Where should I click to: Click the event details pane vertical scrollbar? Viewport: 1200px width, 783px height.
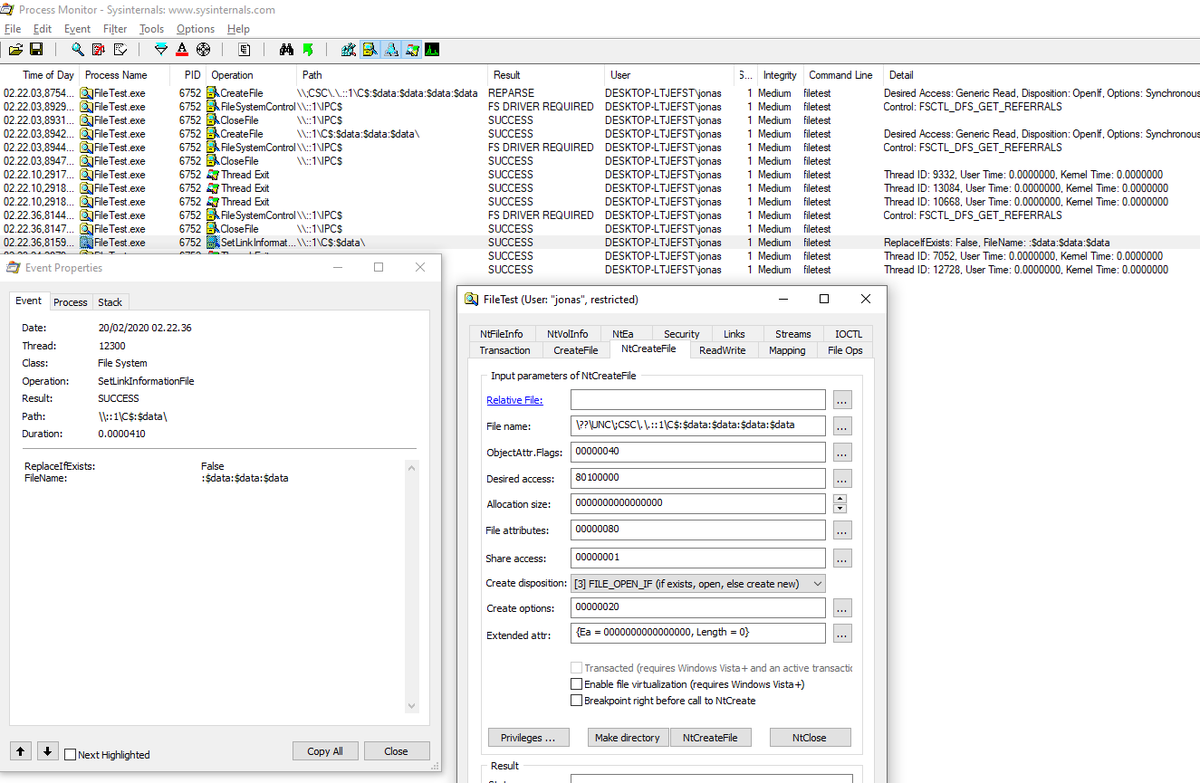click(410, 587)
